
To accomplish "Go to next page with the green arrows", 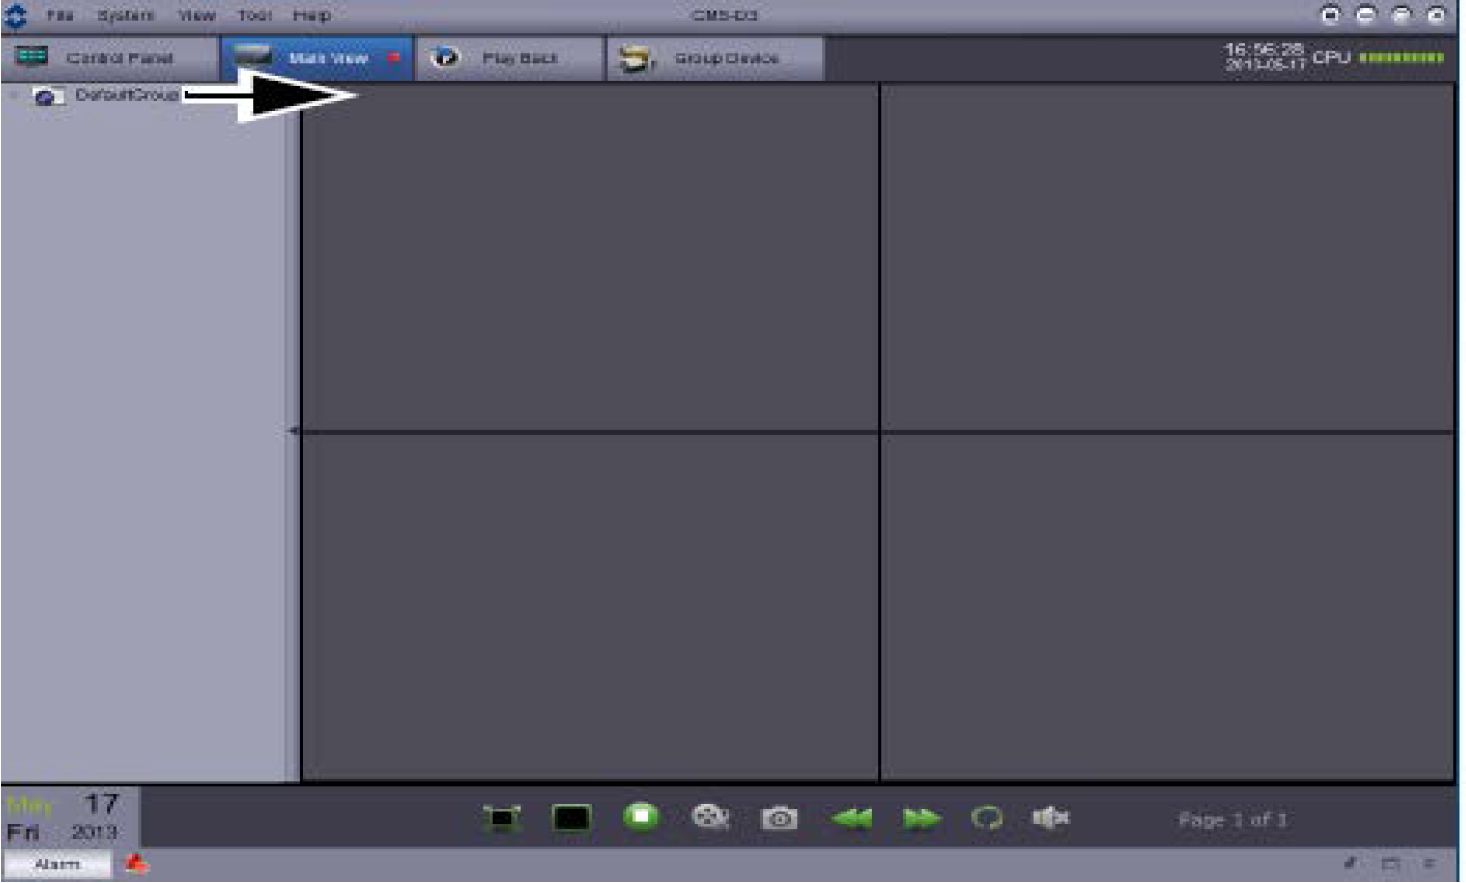I will (920, 819).
